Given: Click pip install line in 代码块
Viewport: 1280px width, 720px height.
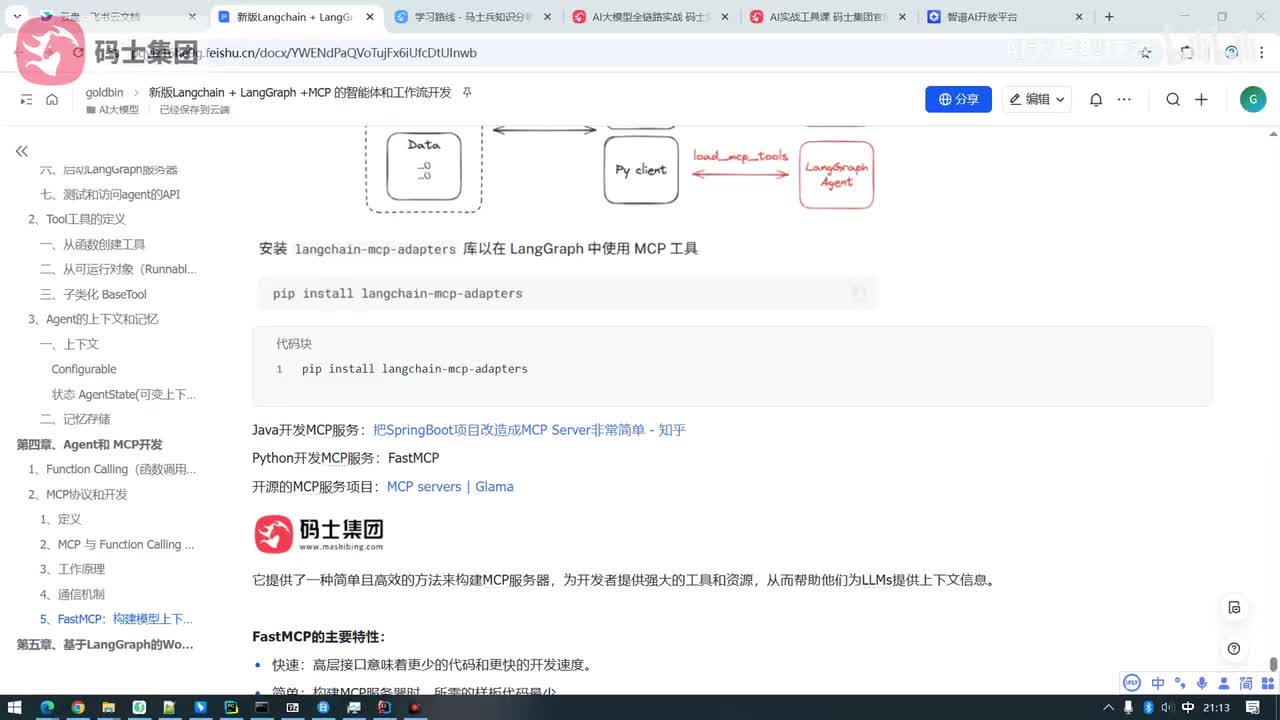Looking at the screenshot, I should (x=414, y=369).
